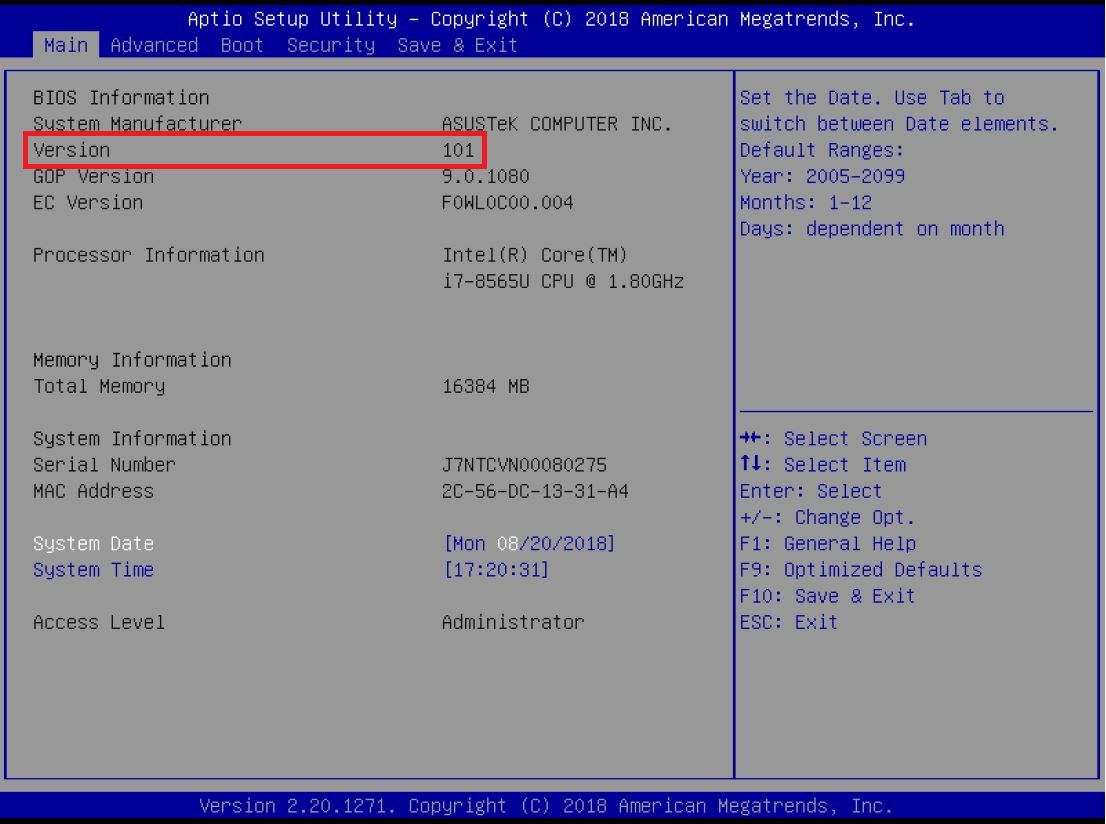Click the highlighted BIOS Version row
Viewport: 1106px width, 824px height.
coord(255,151)
